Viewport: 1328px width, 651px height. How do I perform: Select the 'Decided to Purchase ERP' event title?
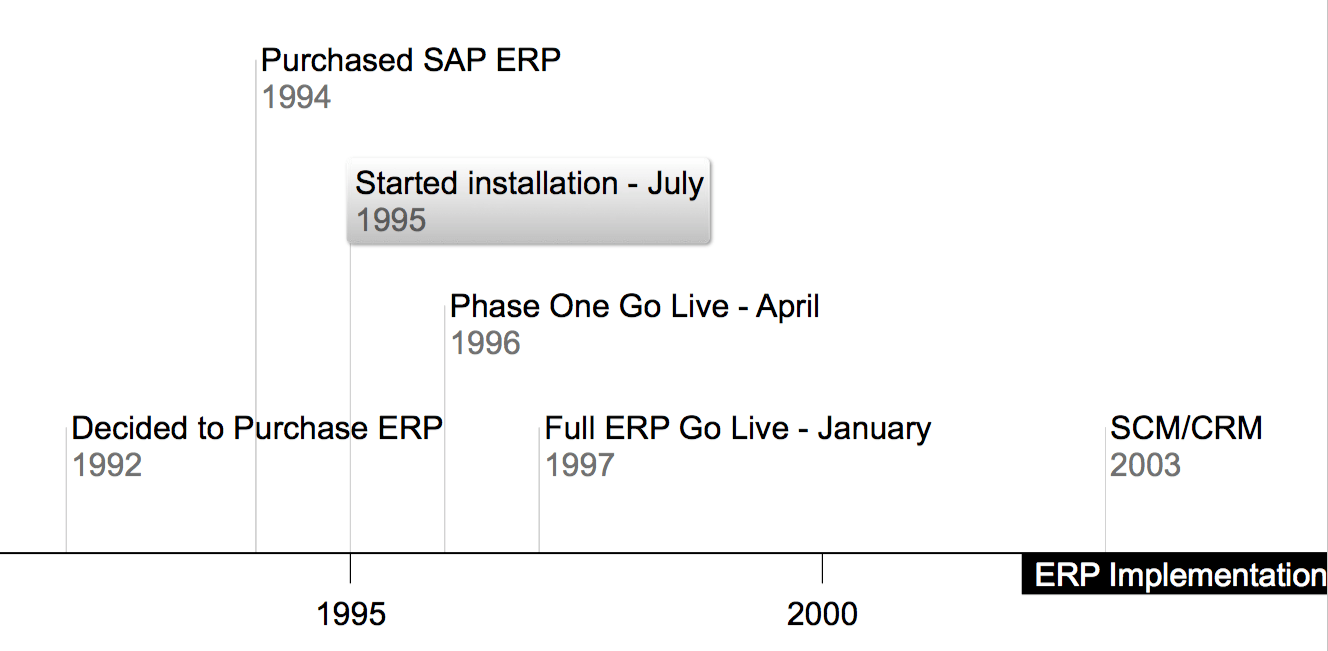point(257,429)
